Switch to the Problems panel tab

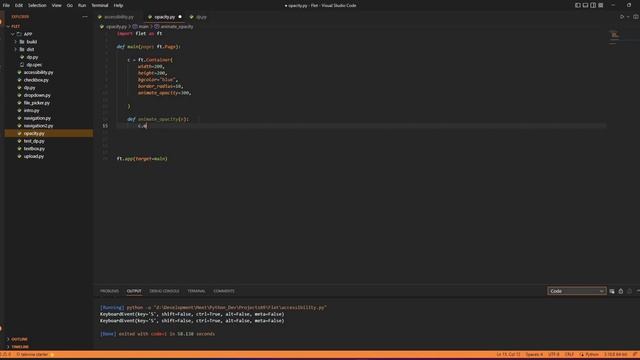pyautogui.click(x=109, y=291)
